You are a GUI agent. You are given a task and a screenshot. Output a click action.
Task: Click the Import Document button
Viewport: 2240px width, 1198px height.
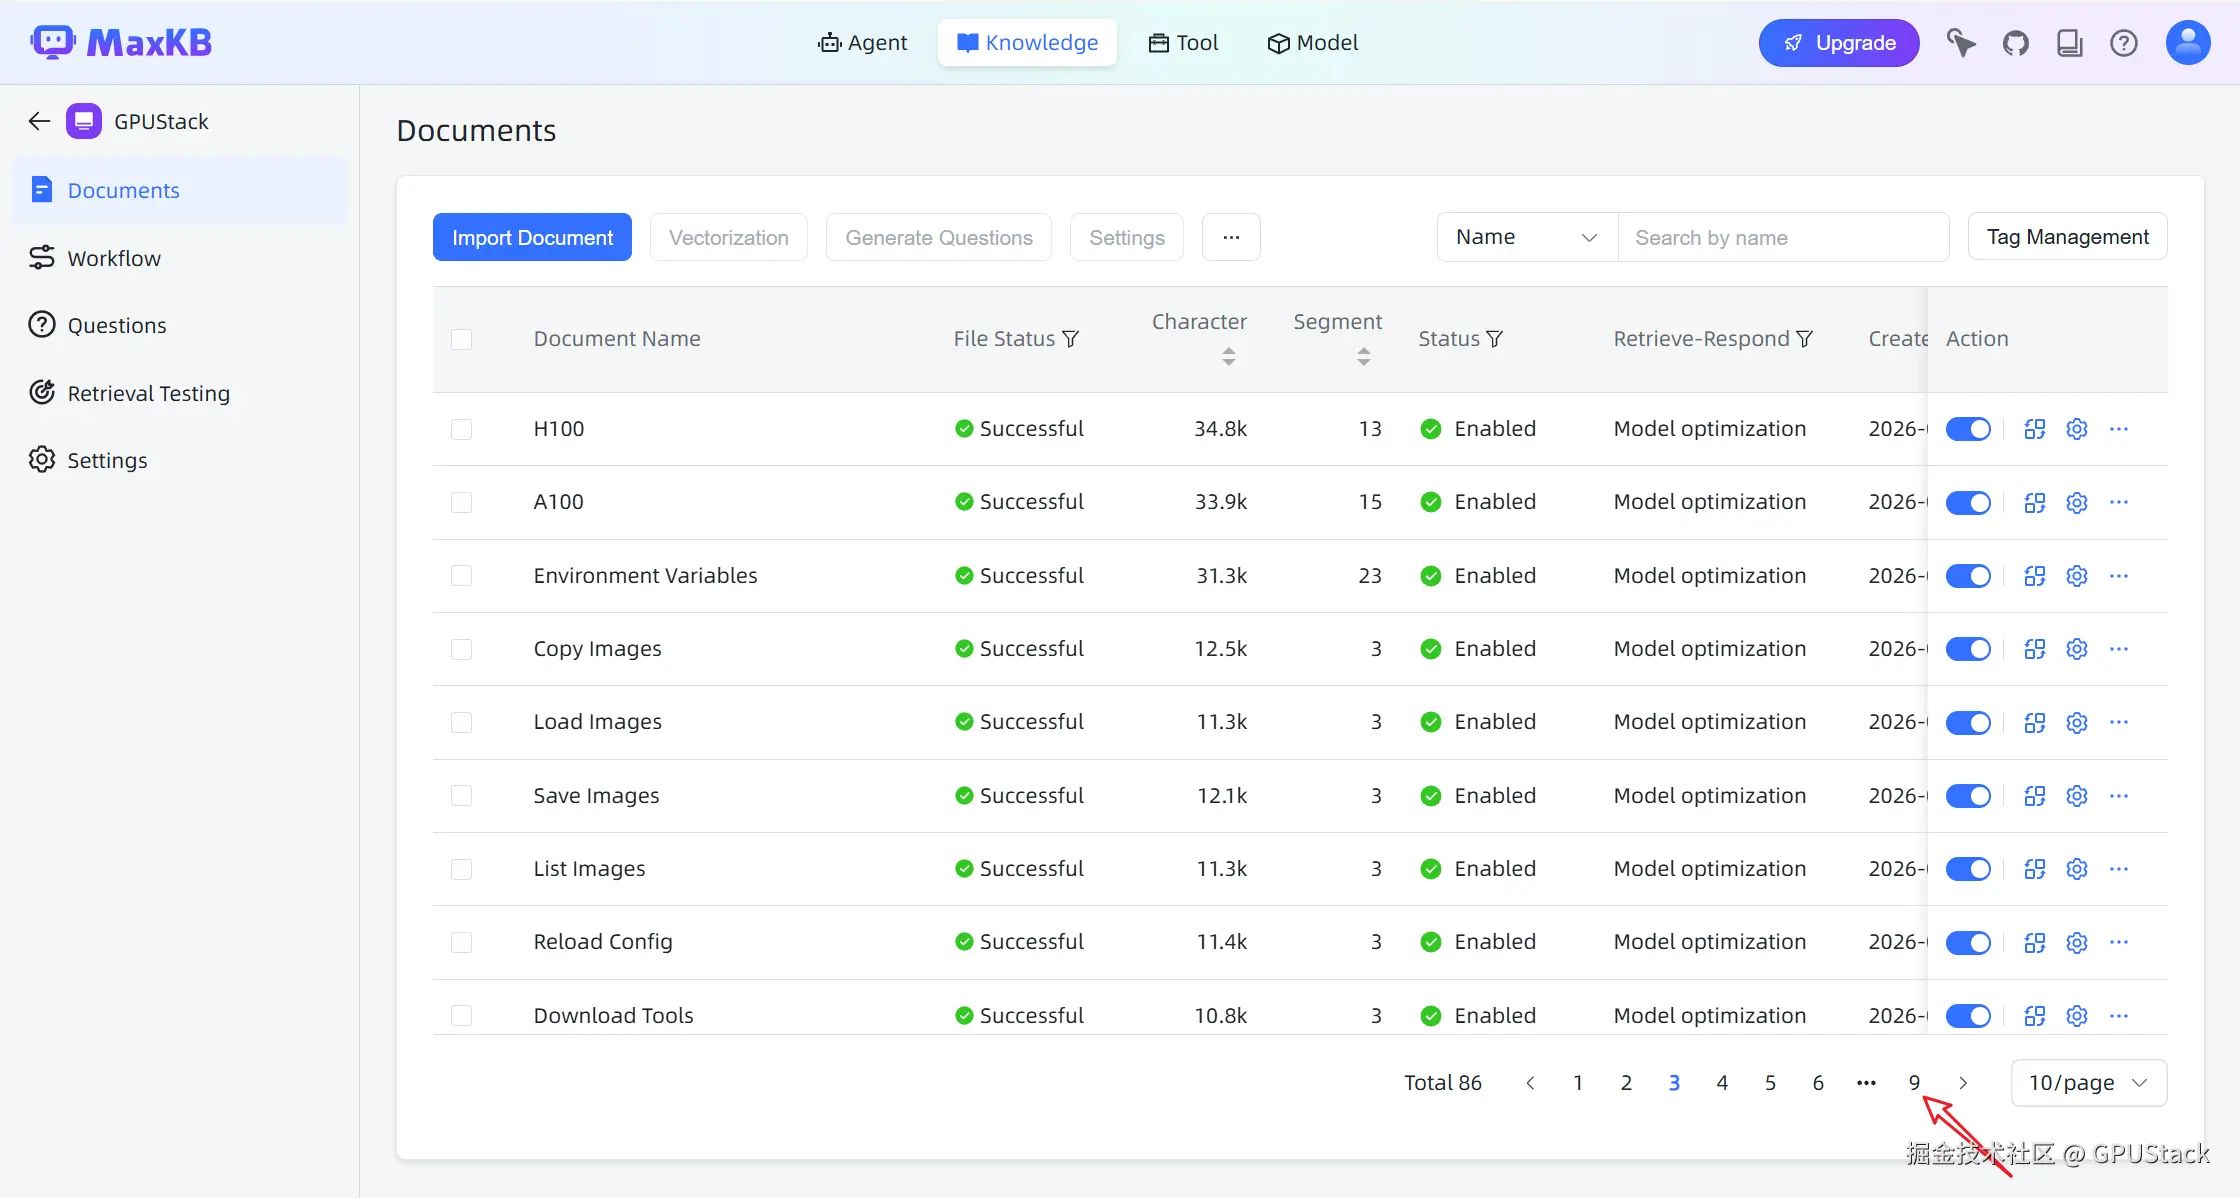click(x=532, y=237)
